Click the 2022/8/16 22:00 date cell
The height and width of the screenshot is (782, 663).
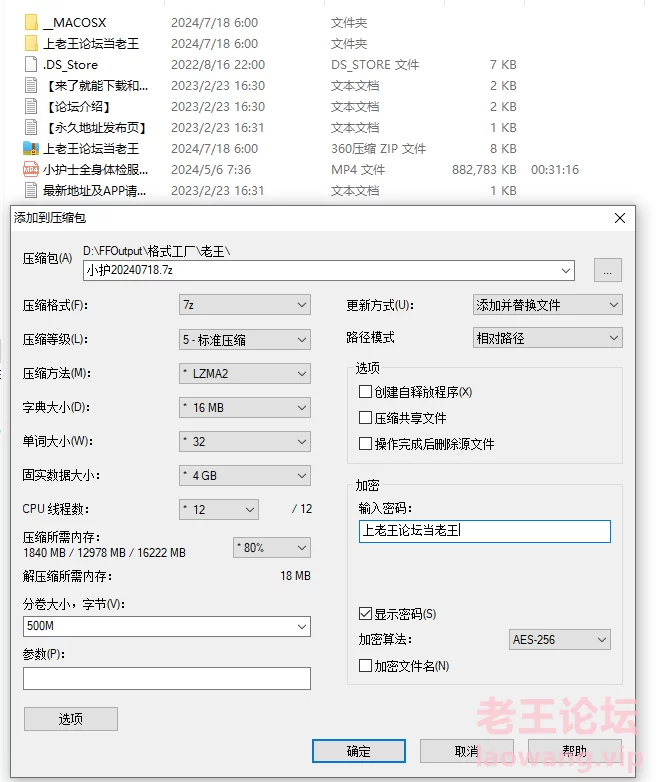point(218,64)
